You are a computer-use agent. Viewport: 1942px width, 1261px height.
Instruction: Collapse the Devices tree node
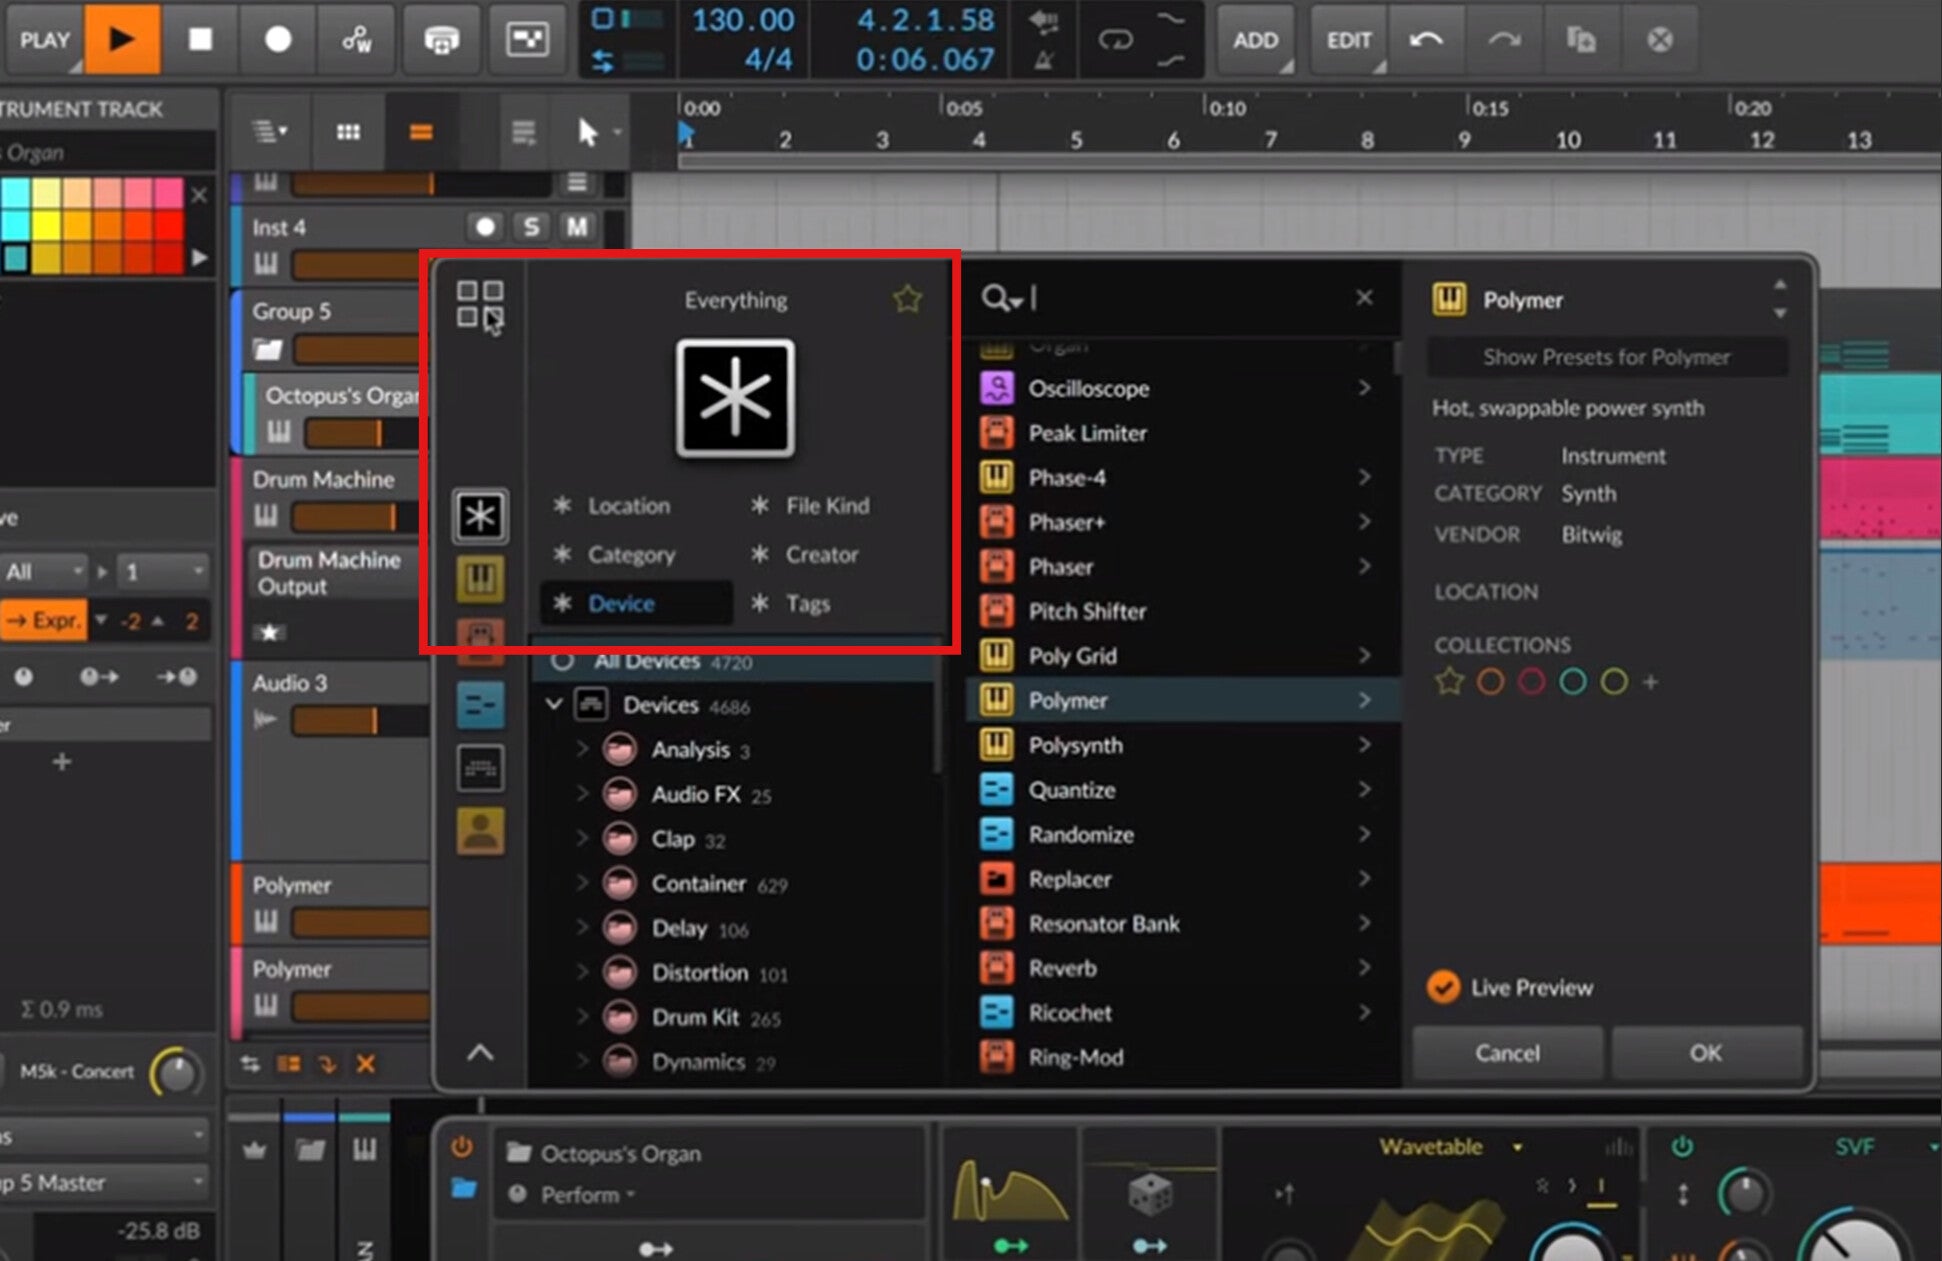(x=553, y=704)
